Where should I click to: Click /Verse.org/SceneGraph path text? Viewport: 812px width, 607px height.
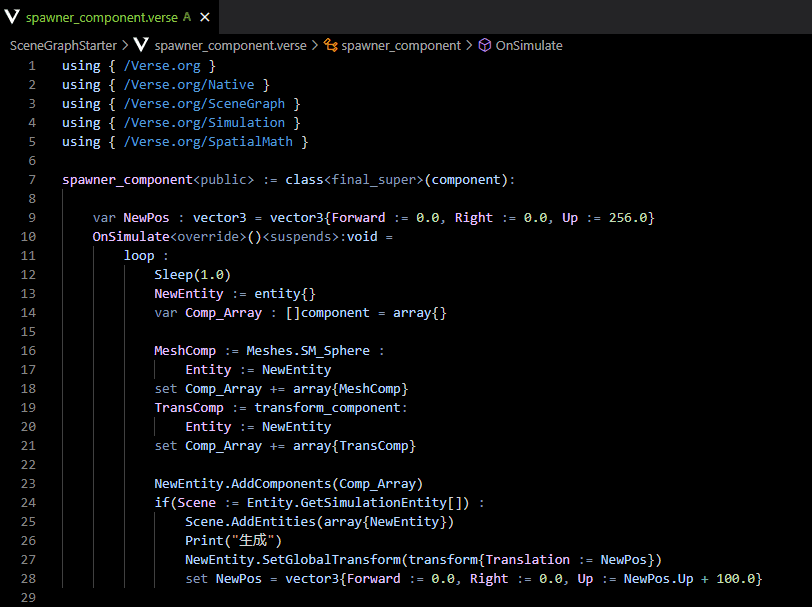point(204,104)
